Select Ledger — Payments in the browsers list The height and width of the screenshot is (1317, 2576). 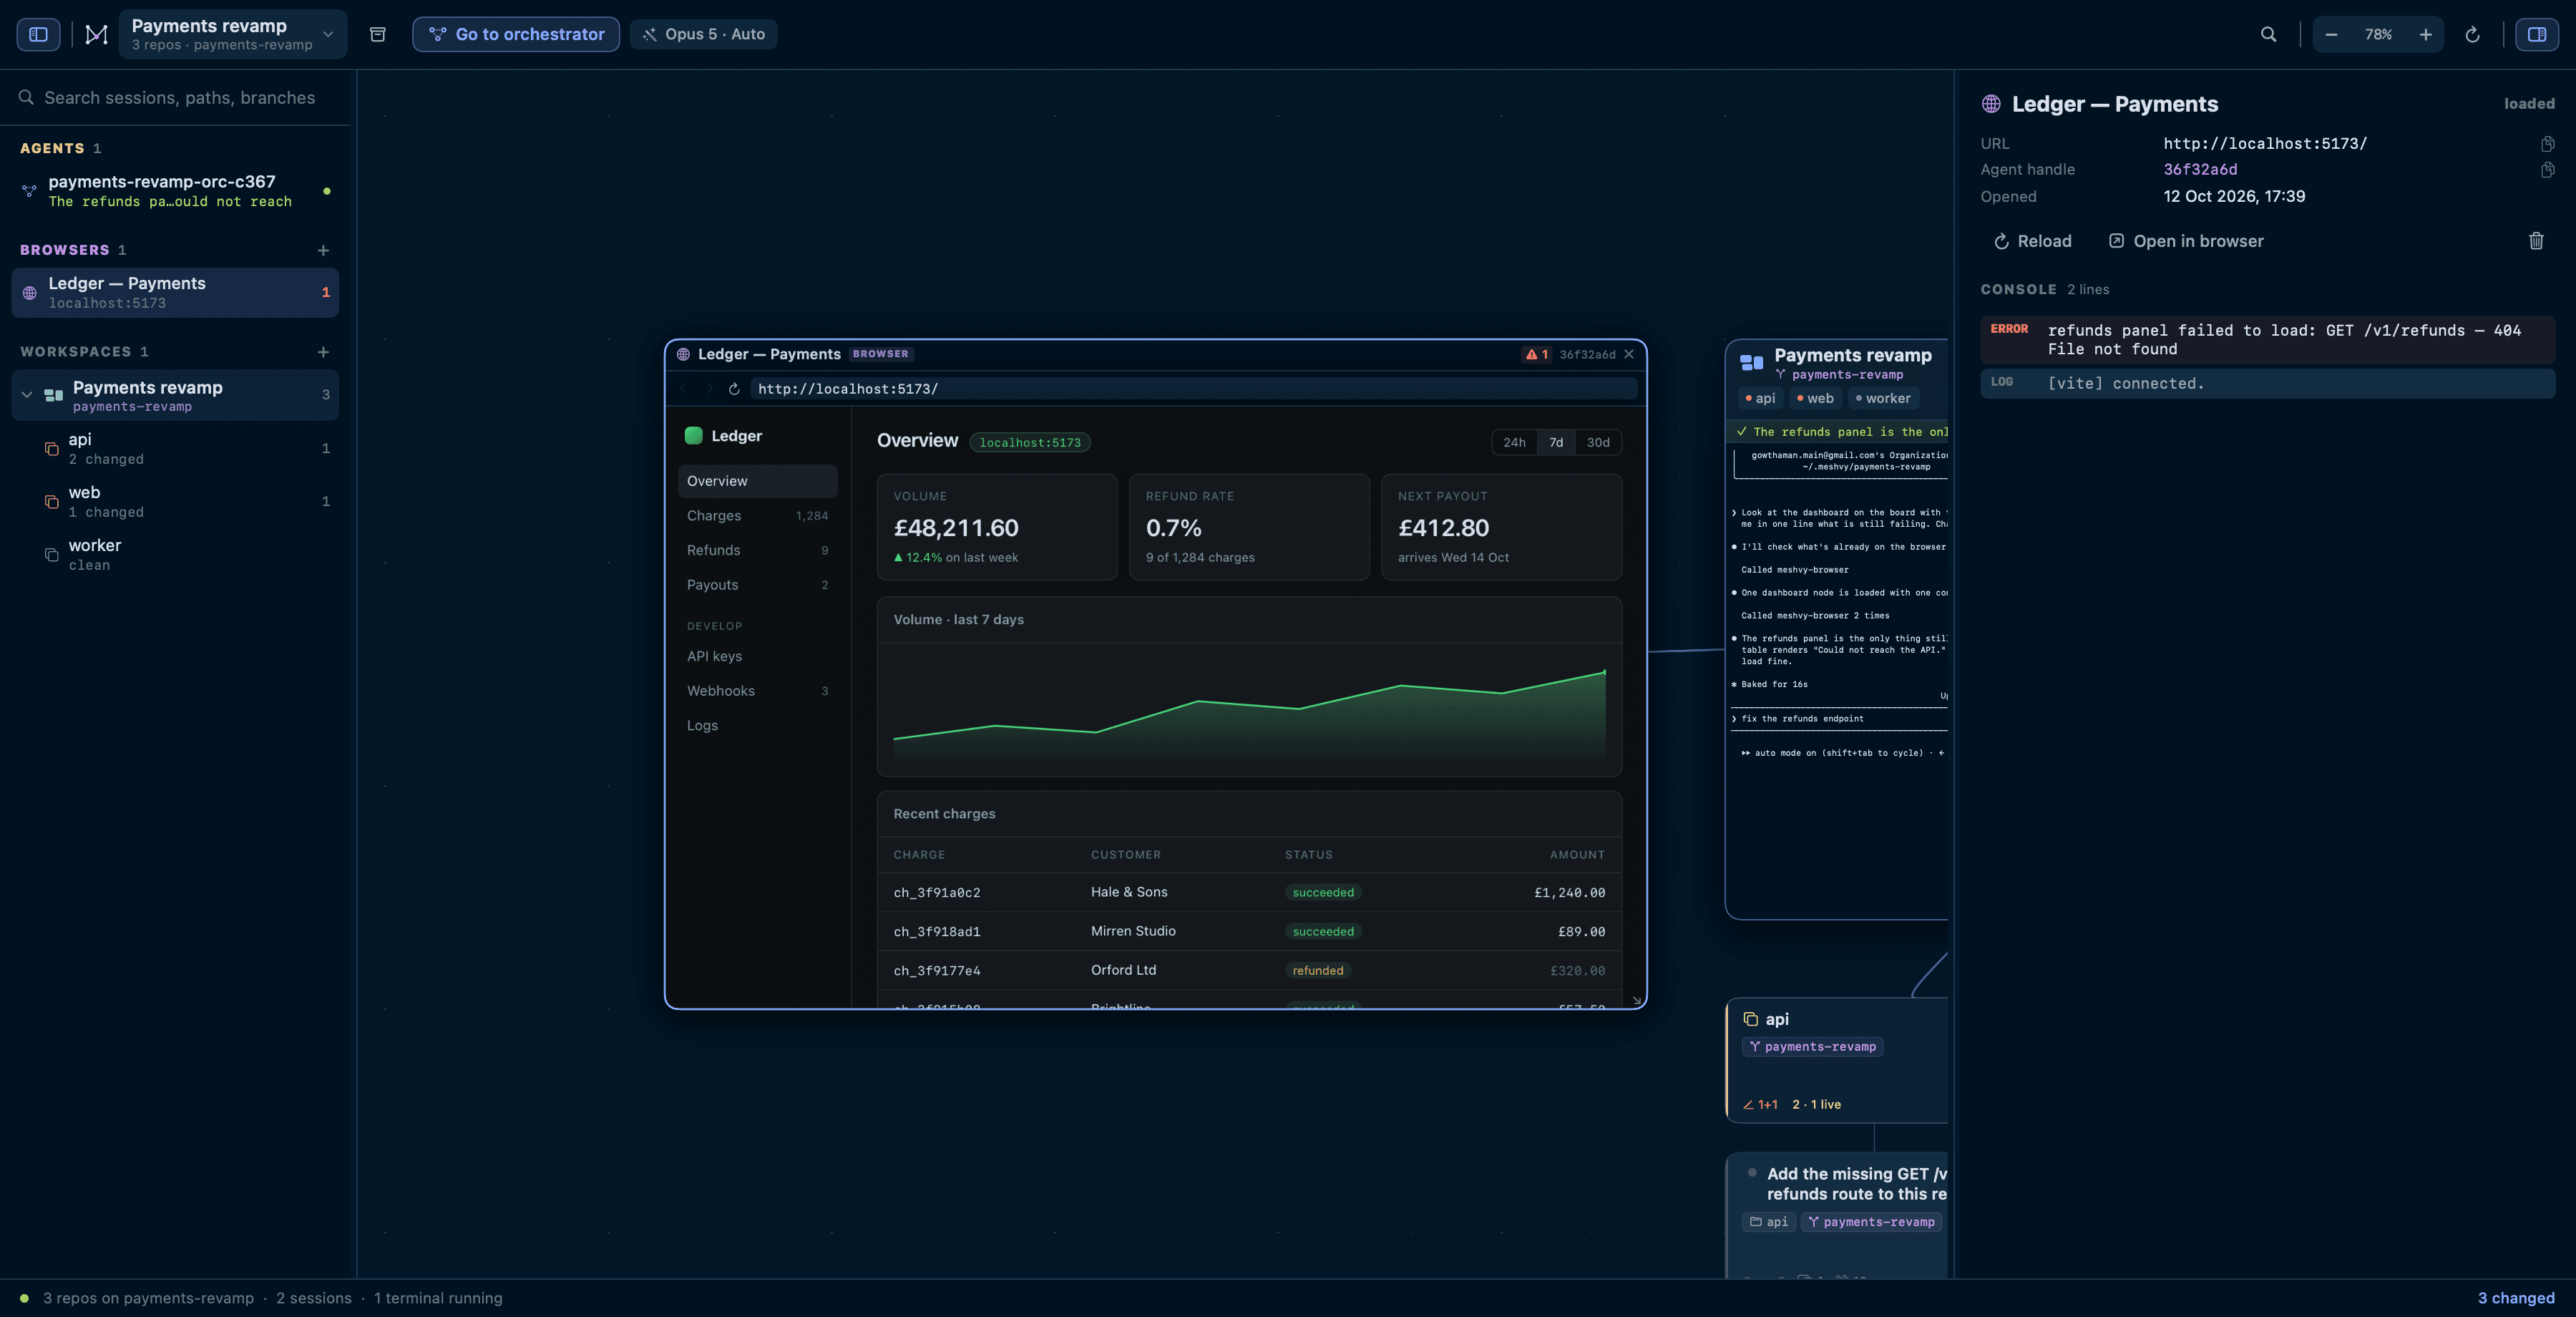(175, 293)
